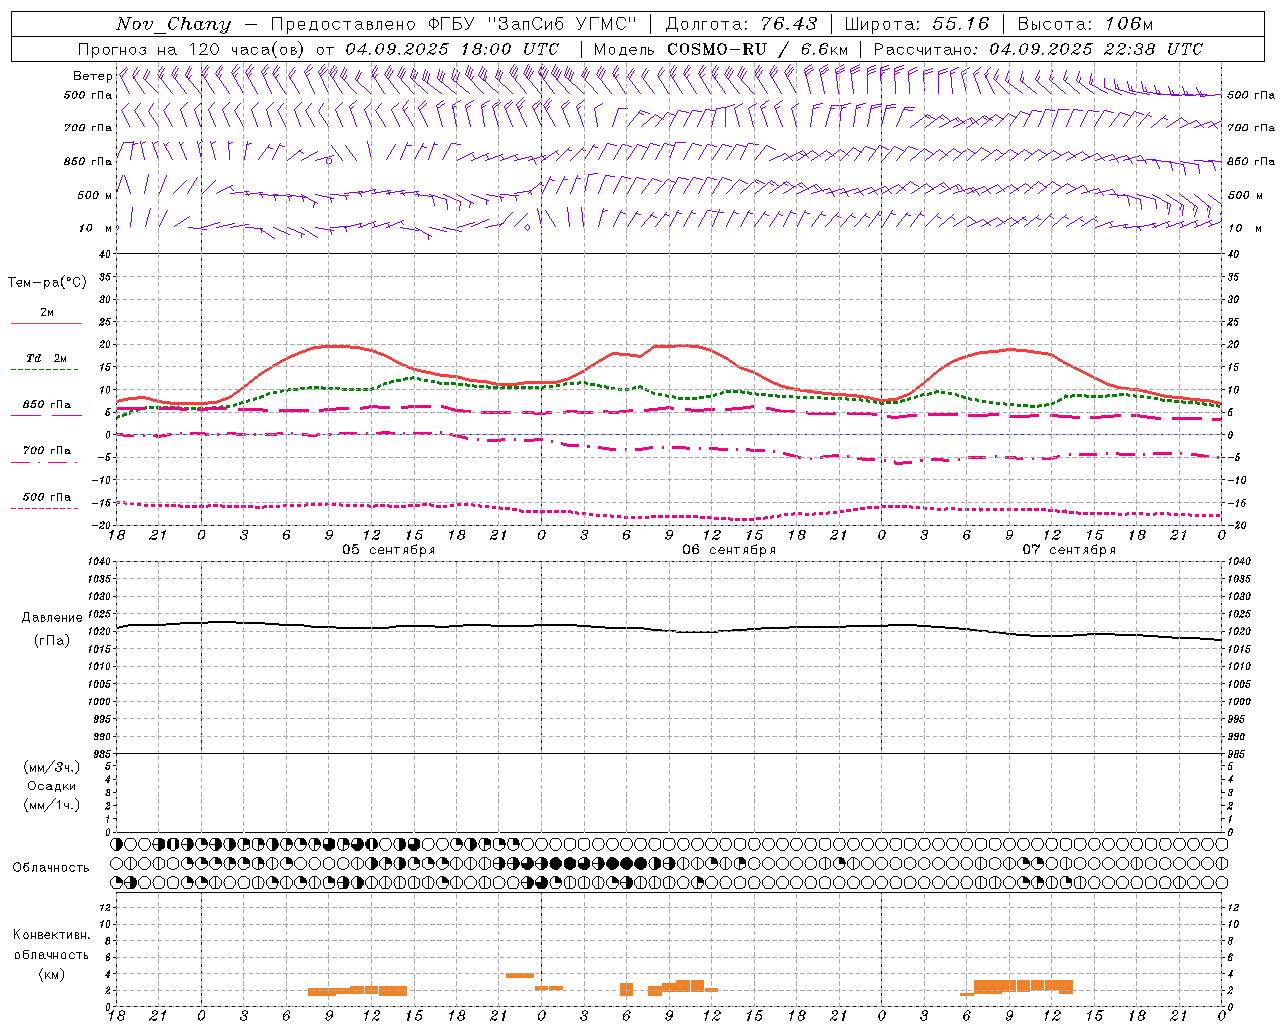Click orange convective bar on 07 сентября
Image resolution: width=1280 pixels, height=1024 pixels.
[x=1023, y=986]
